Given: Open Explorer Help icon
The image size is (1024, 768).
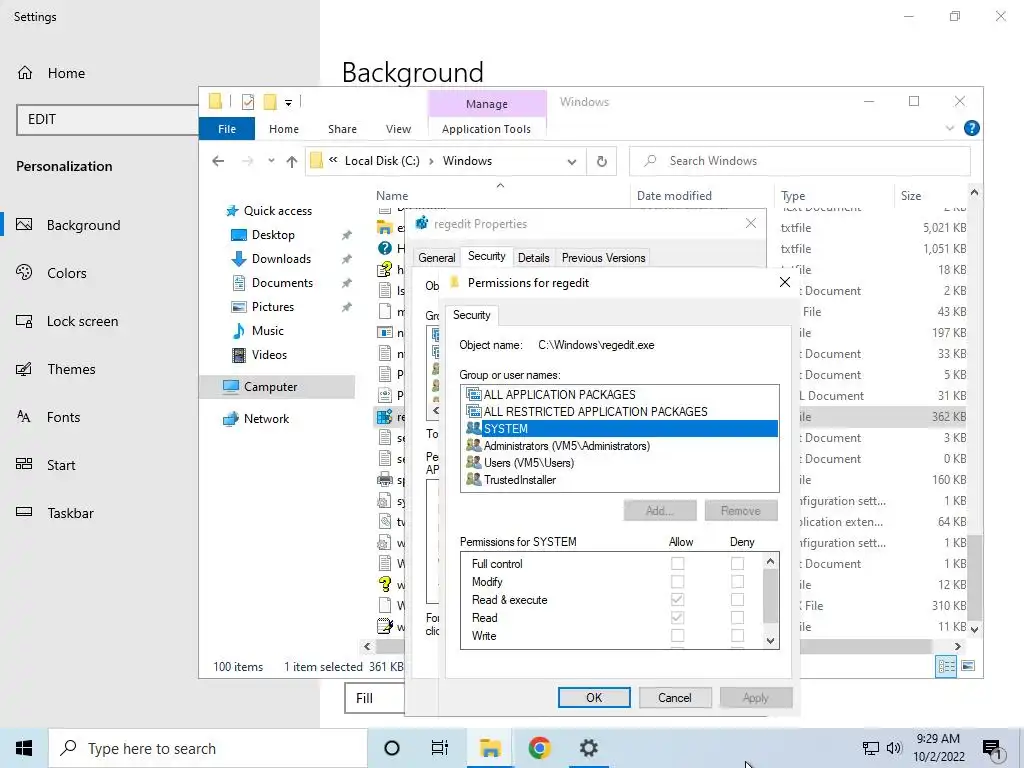Looking at the screenshot, I should (971, 129).
